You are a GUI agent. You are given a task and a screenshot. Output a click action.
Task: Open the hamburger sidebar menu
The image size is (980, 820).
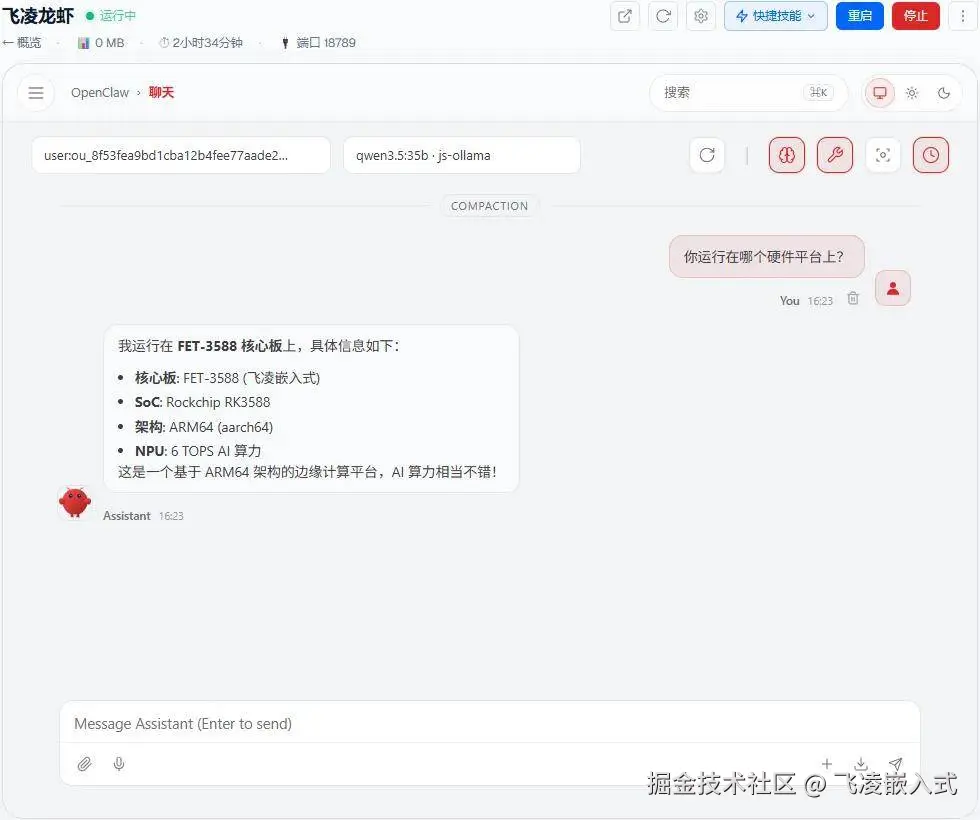[x=36, y=92]
